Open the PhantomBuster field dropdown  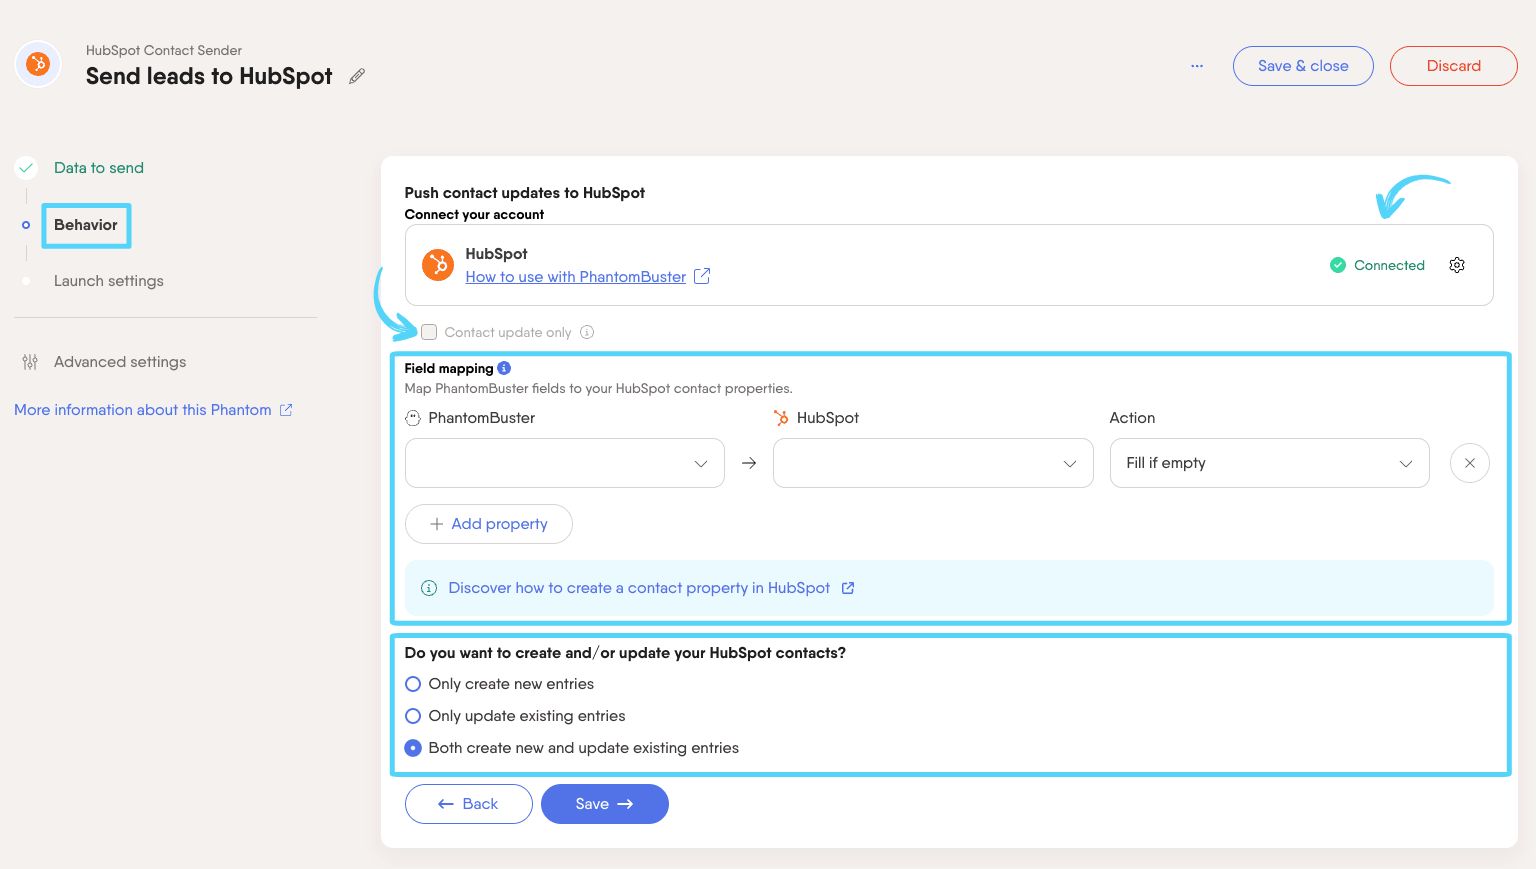click(x=564, y=463)
